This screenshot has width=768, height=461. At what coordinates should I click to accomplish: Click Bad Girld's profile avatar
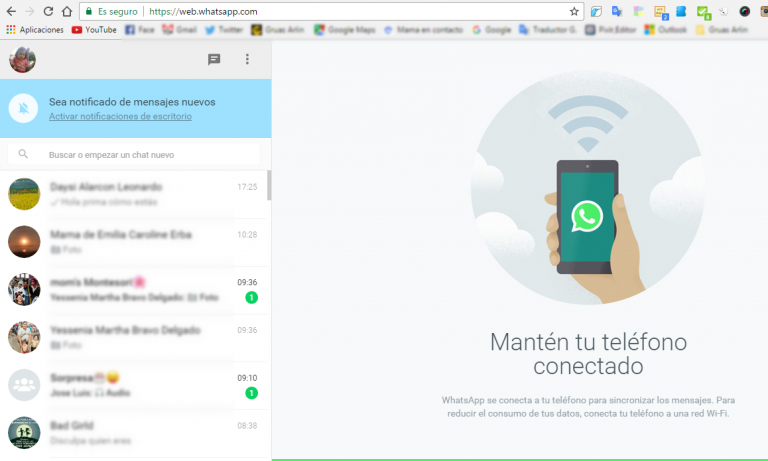[24, 433]
